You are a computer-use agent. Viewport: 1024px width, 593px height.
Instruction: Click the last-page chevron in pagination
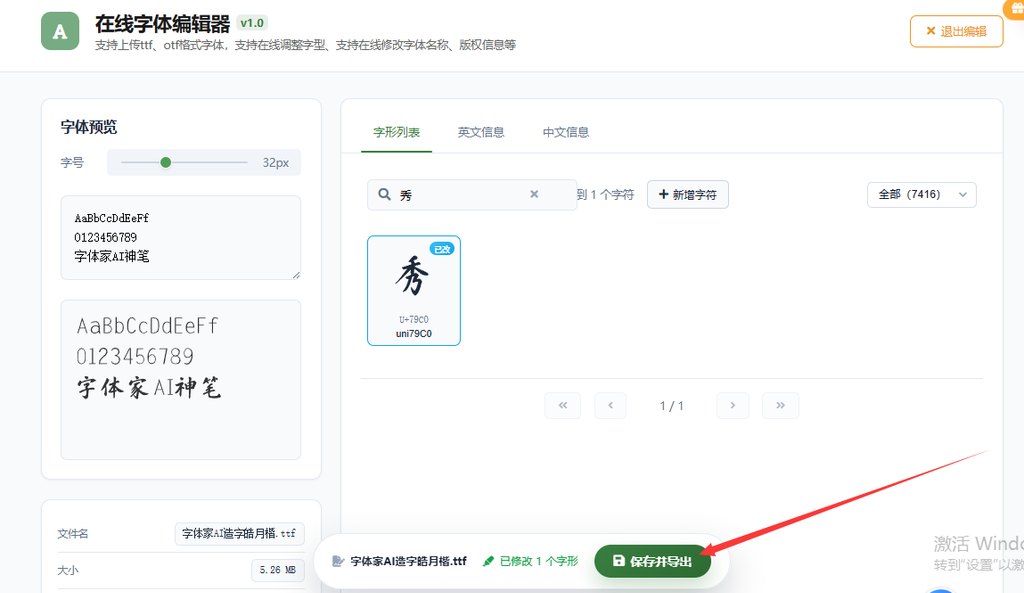781,405
